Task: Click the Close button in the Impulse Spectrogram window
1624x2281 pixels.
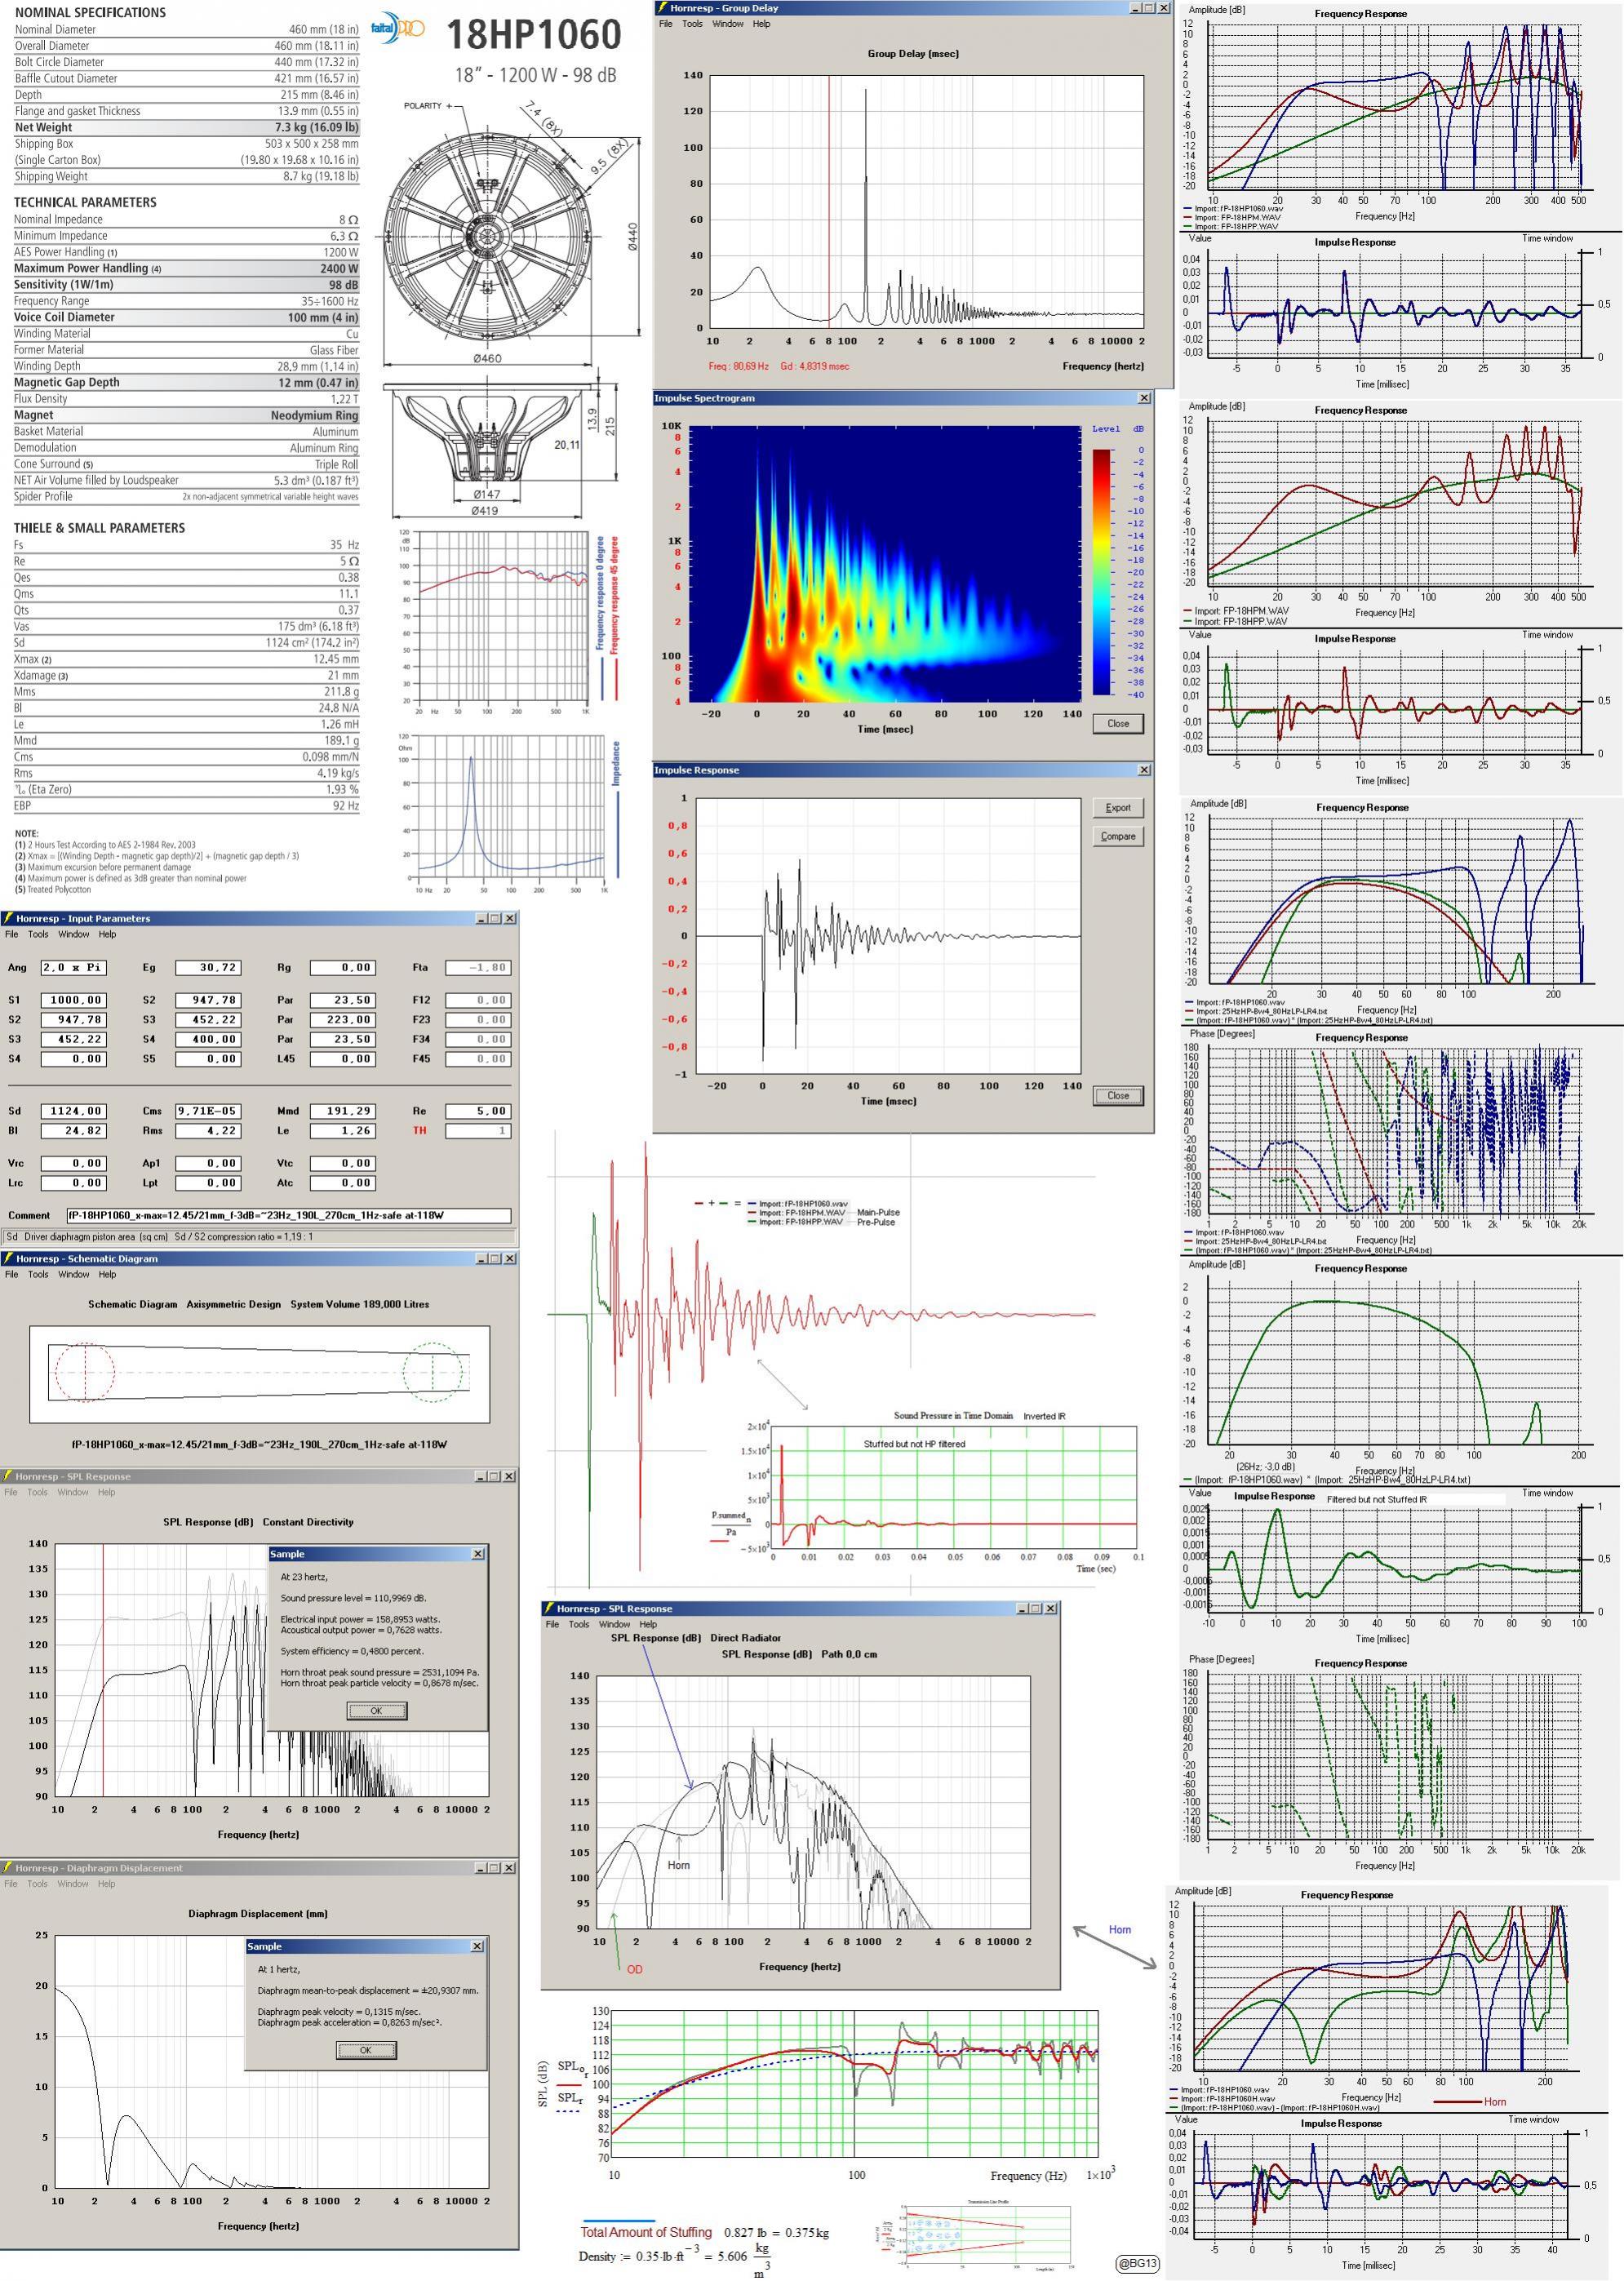Action: [x=1118, y=723]
